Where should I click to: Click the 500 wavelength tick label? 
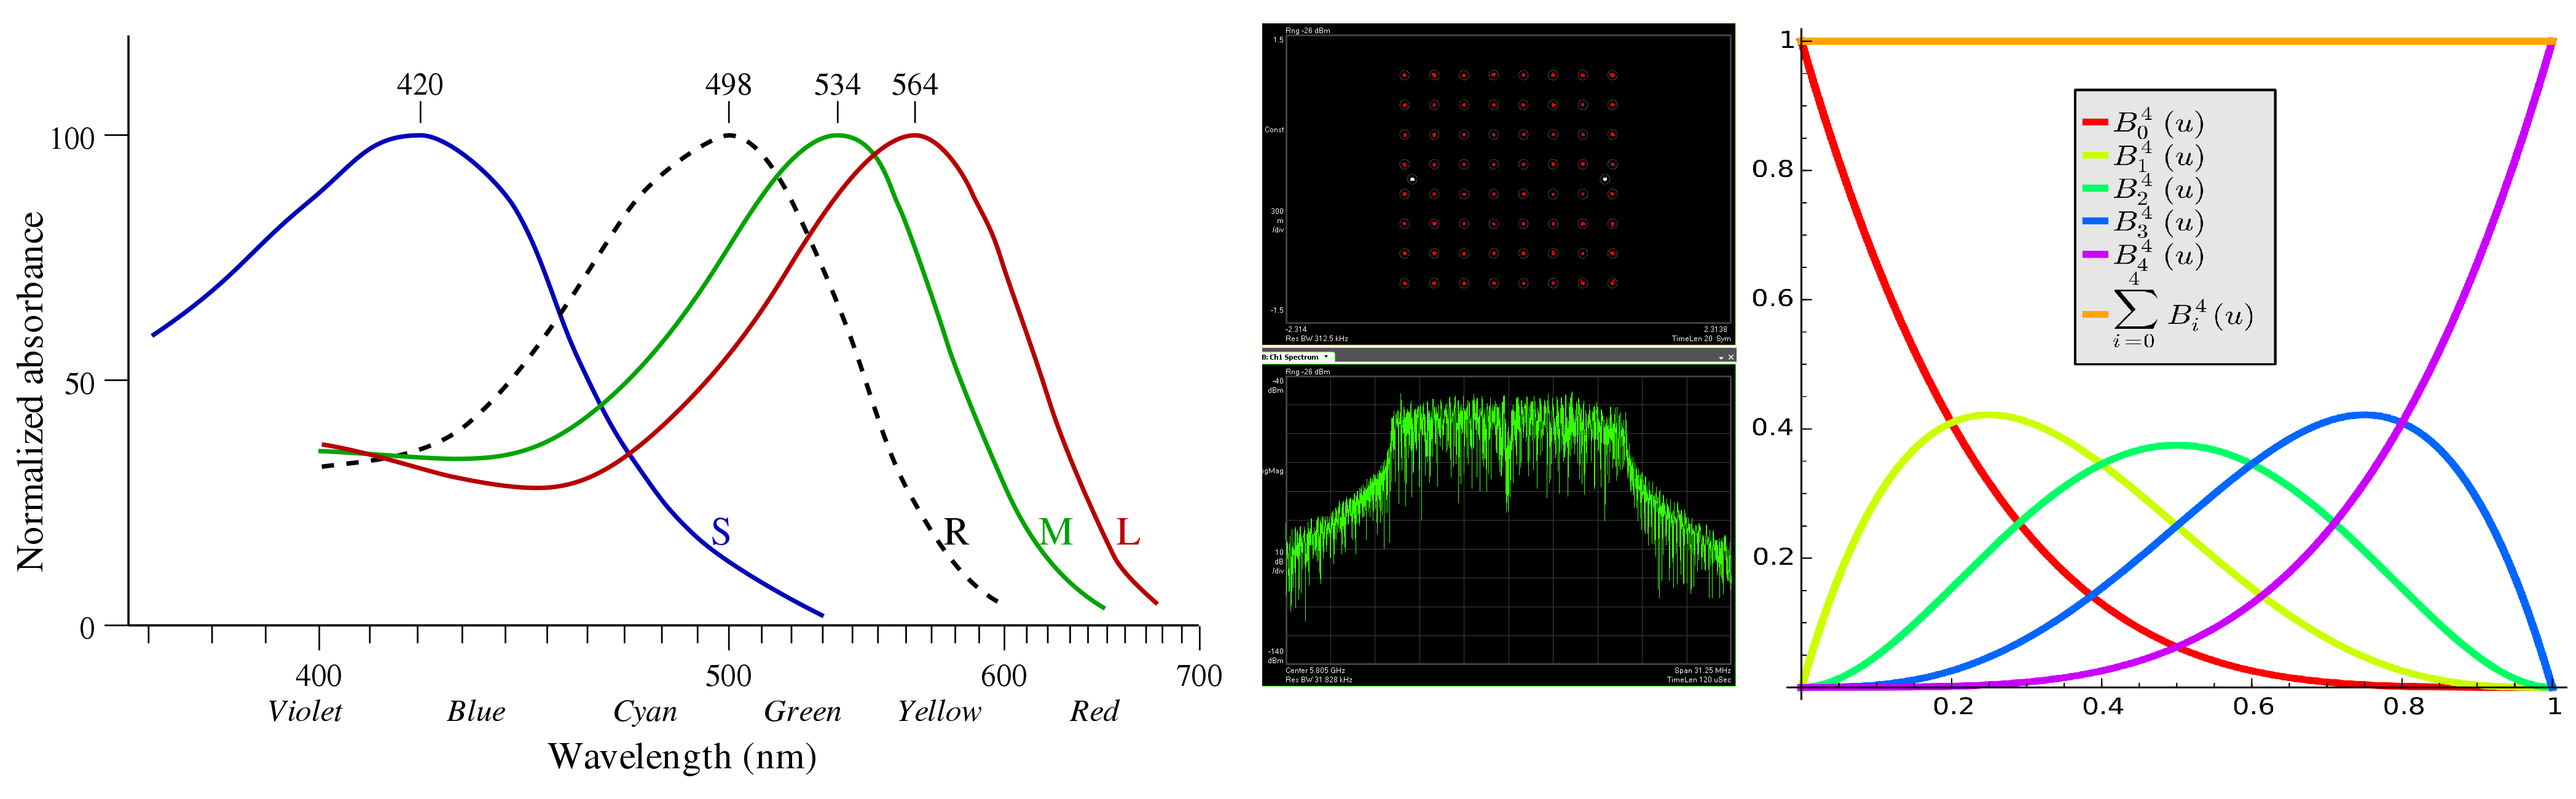tap(728, 676)
